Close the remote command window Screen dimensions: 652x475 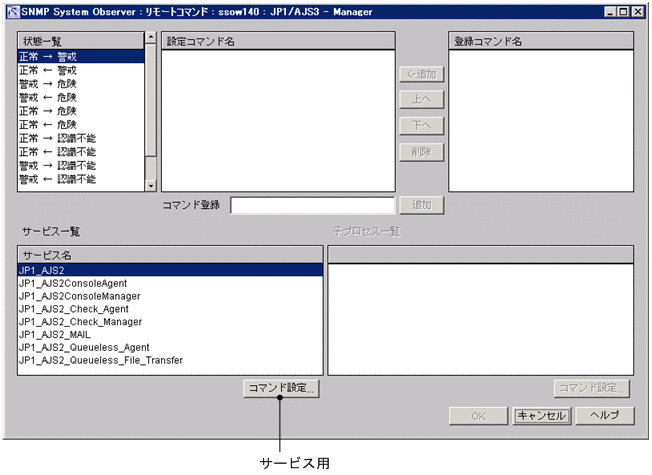tap(638, 12)
